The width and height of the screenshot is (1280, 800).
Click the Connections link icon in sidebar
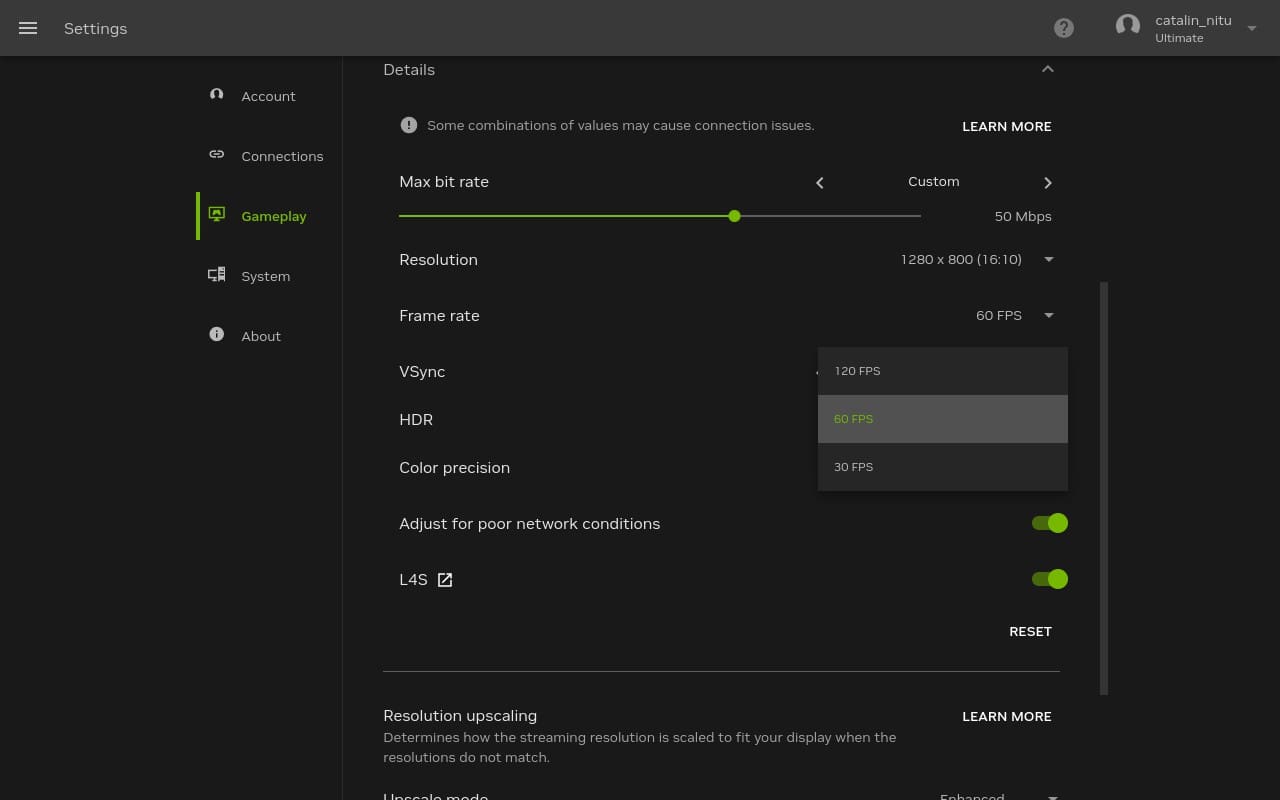[216, 155]
